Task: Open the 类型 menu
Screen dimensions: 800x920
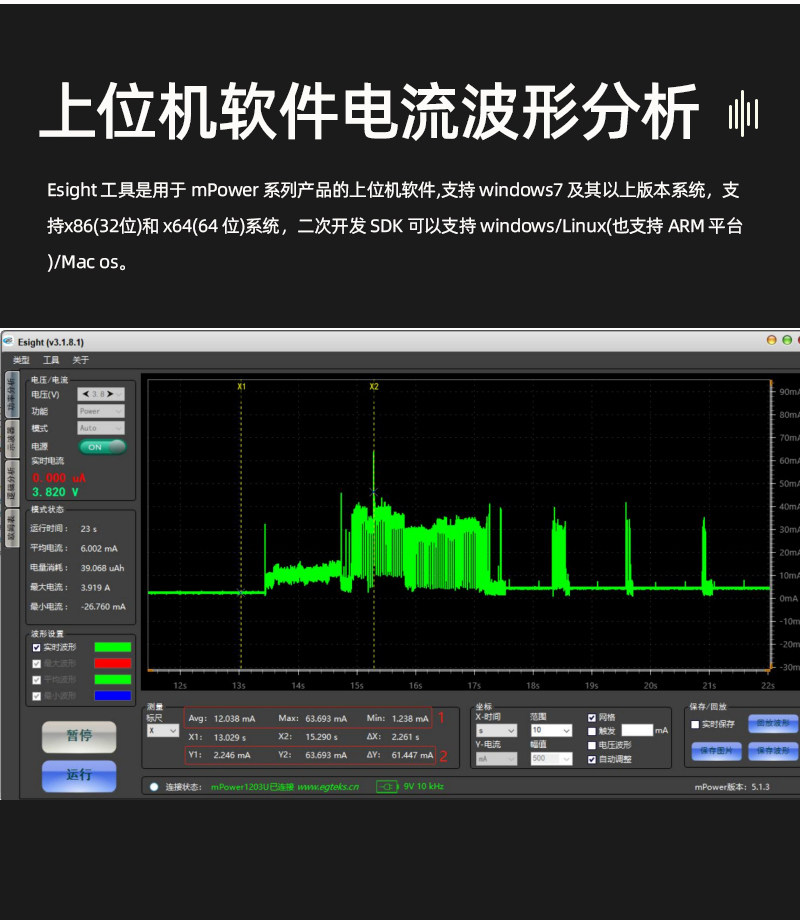Action: click(x=21, y=360)
